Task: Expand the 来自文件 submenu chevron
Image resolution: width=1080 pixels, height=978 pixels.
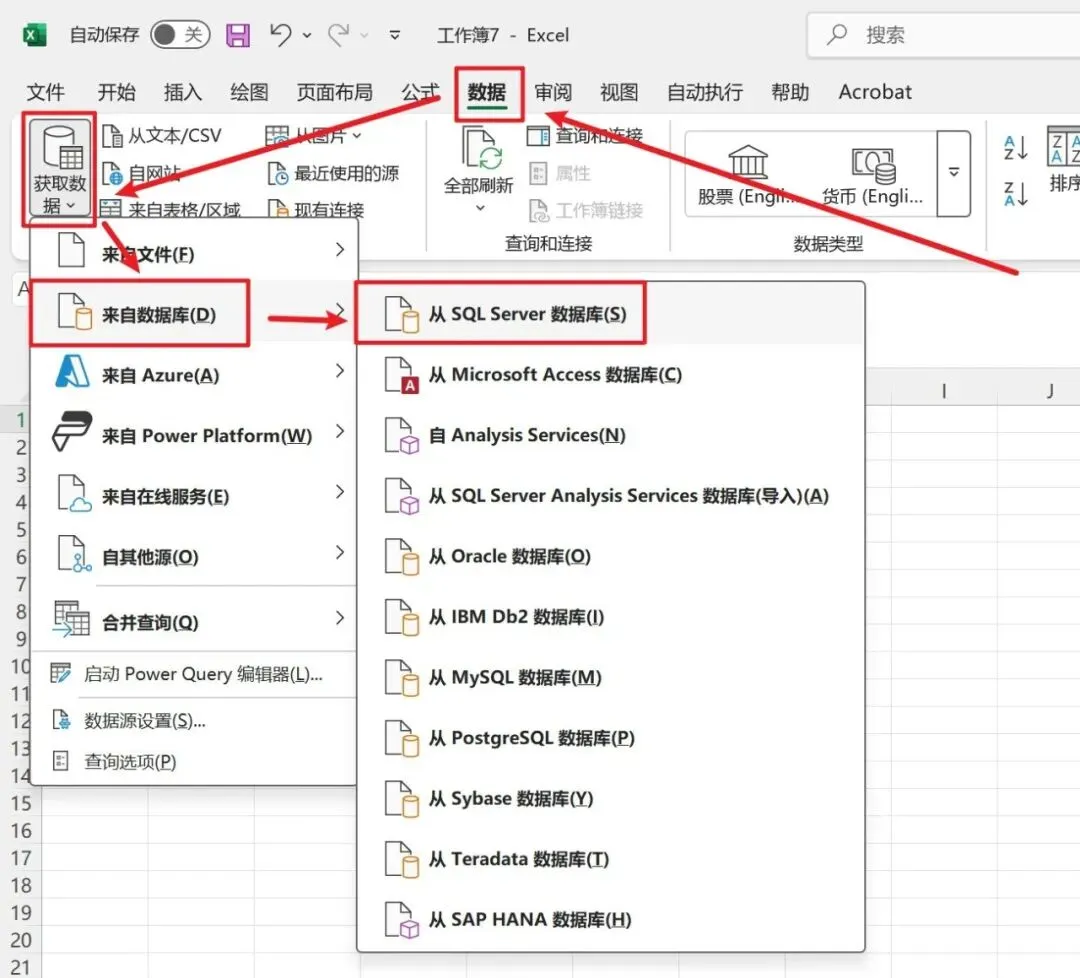Action: pyautogui.click(x=340, y=249)
